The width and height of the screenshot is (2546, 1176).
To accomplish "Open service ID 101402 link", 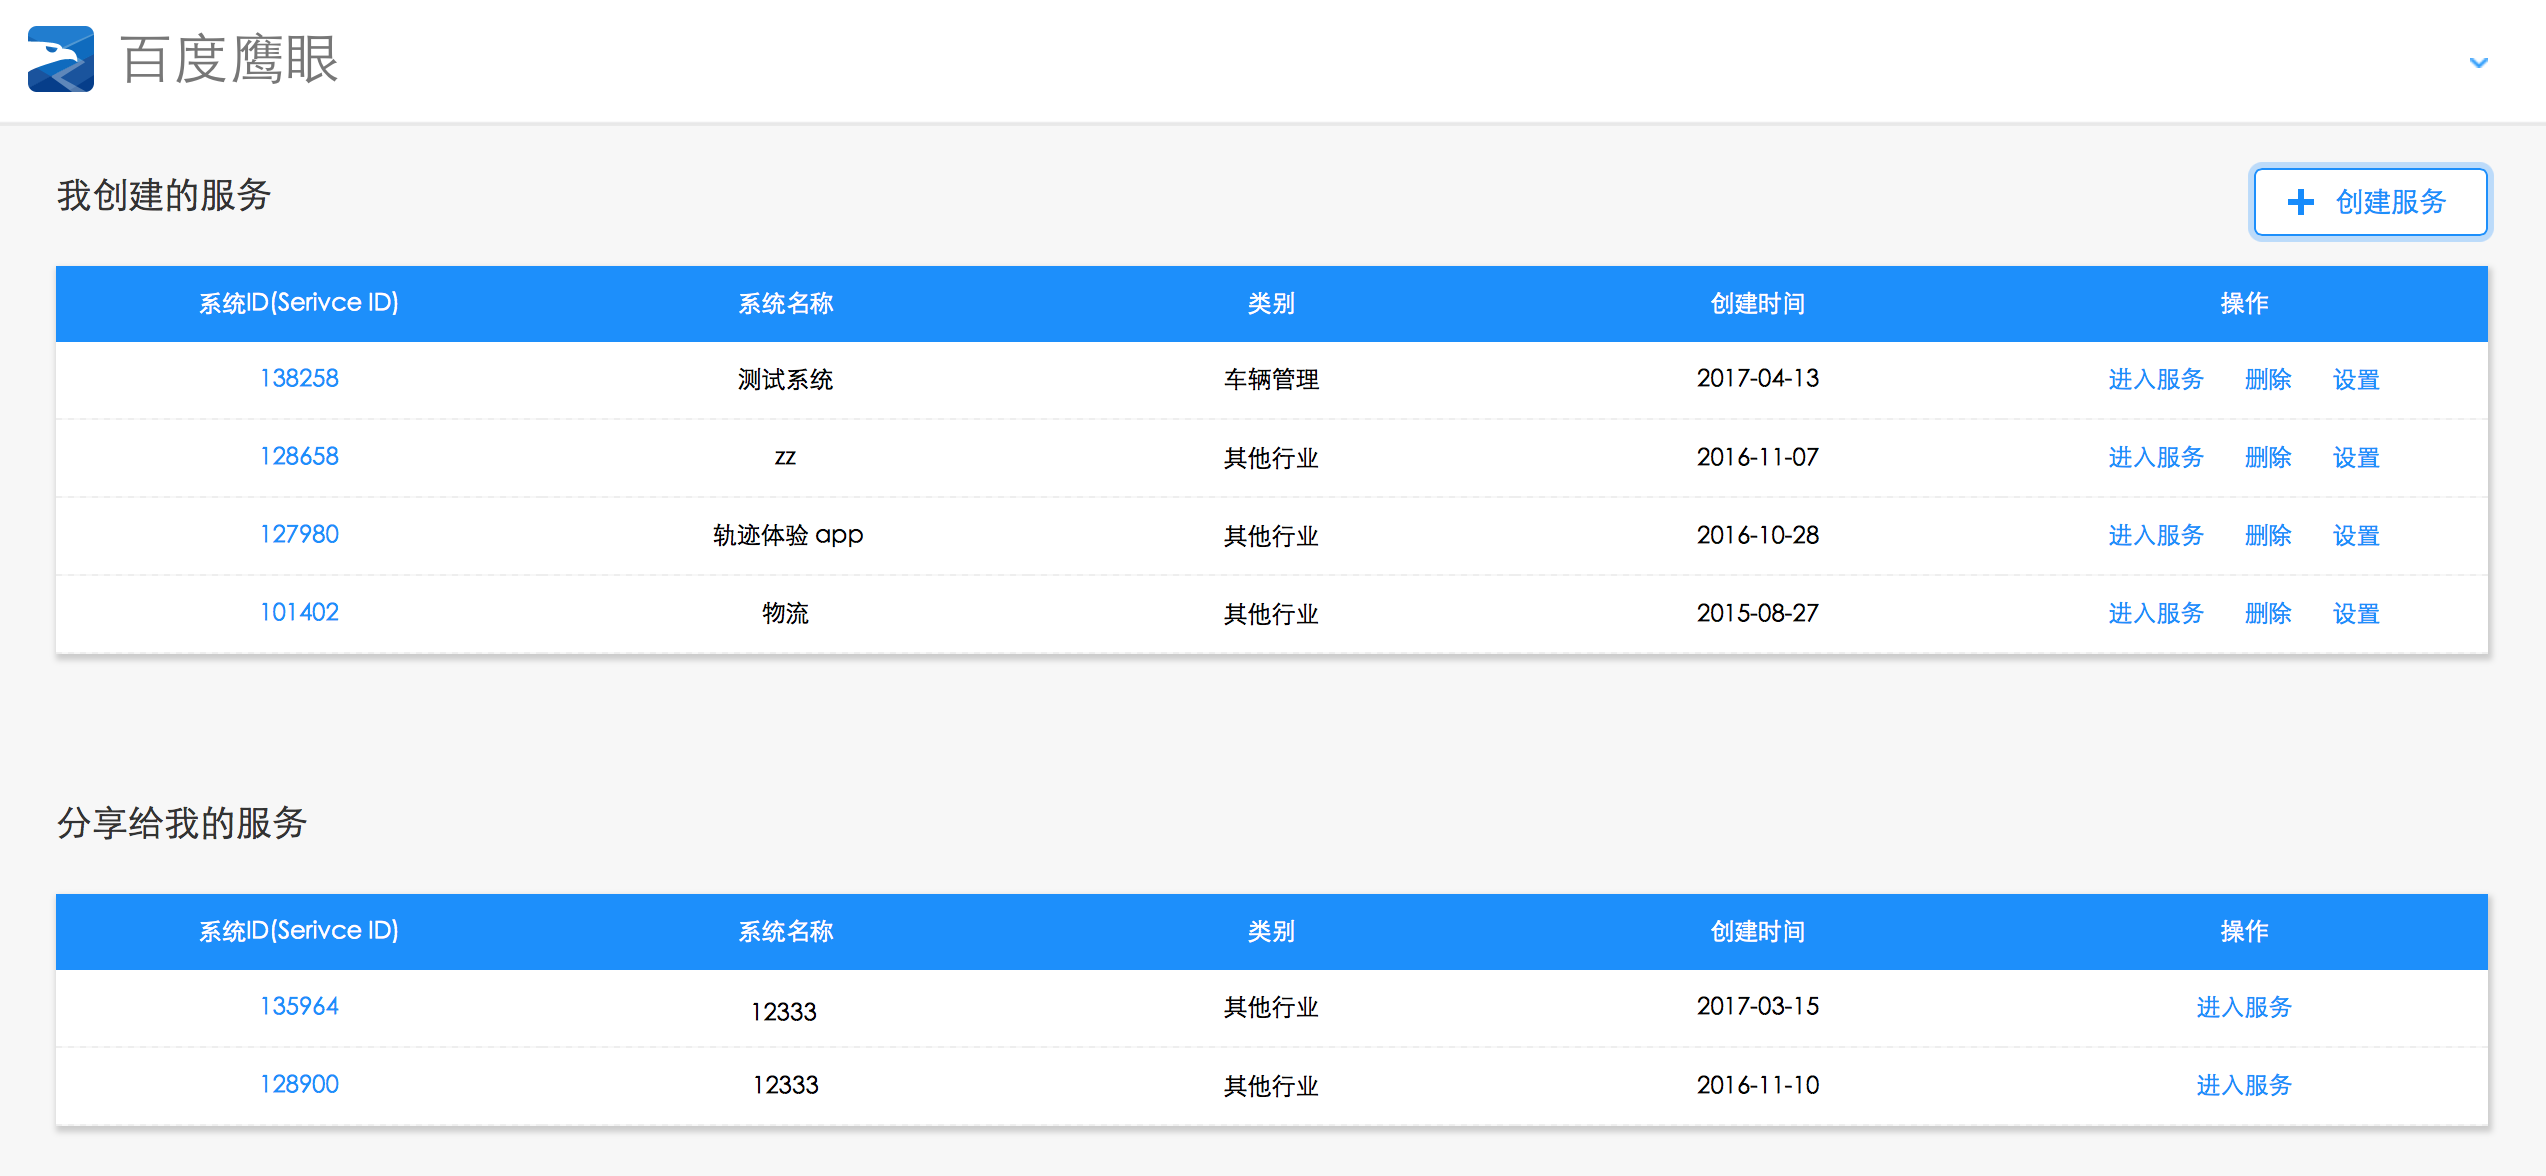I will pyautogui.click(x=299, y=612).
